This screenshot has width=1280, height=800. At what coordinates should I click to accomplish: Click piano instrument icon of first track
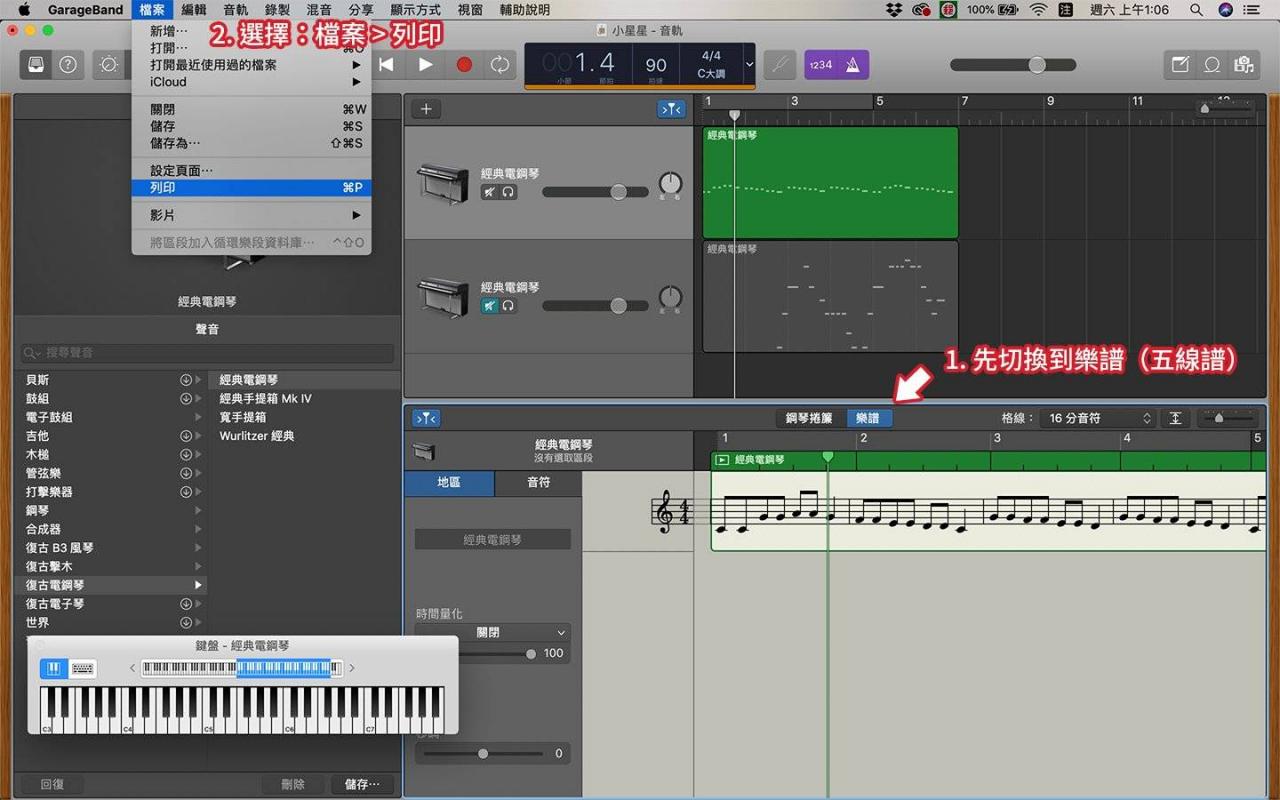point(442,184)
